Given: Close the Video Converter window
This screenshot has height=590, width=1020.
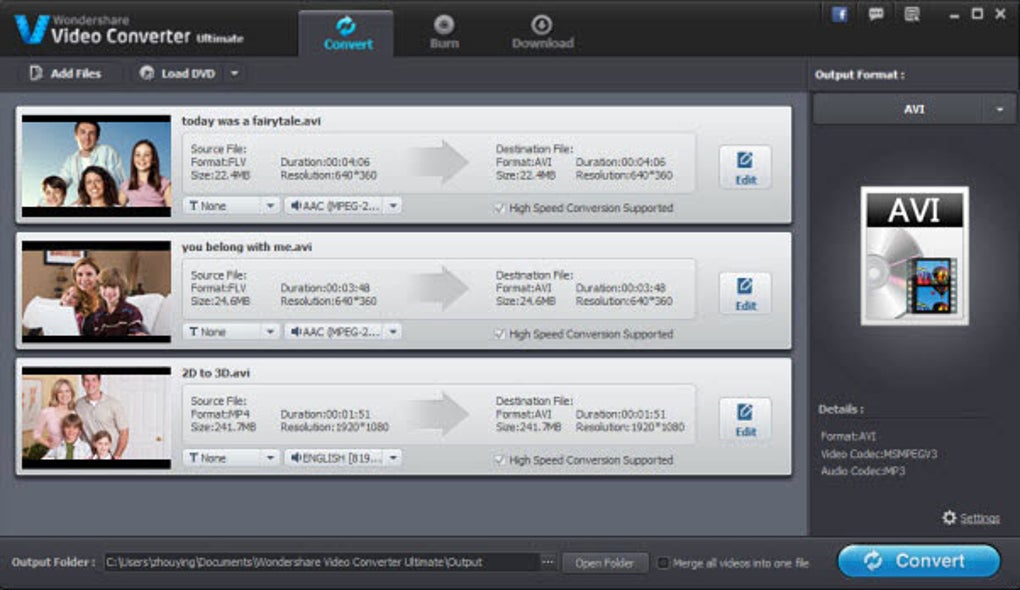Looking at the screenshot, I should coord(1000,14).
